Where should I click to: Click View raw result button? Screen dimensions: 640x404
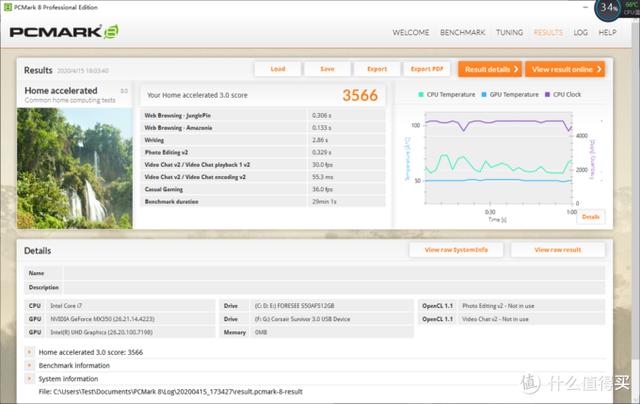(x=558, y=250)
